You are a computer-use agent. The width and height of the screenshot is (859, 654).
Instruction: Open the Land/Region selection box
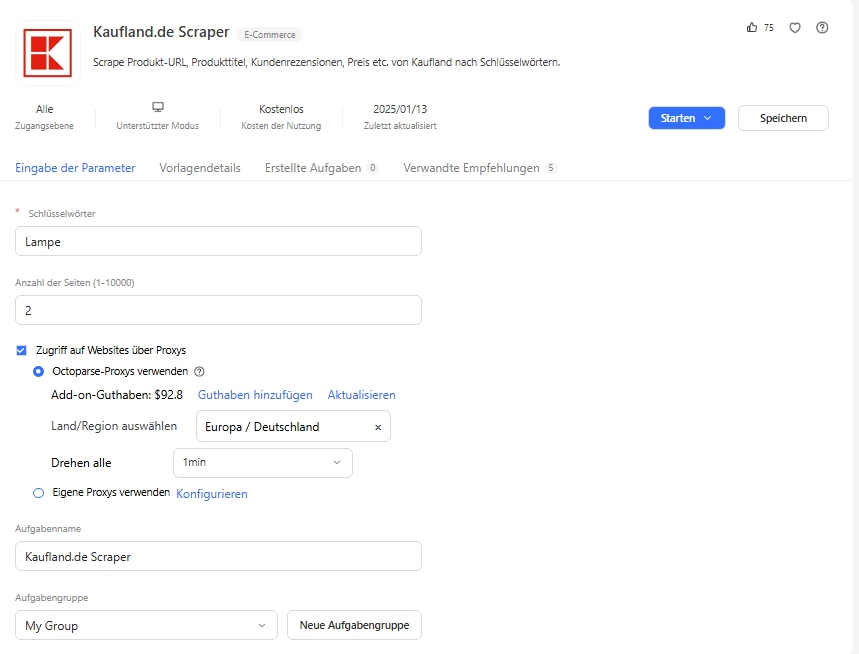coord(293,426)
